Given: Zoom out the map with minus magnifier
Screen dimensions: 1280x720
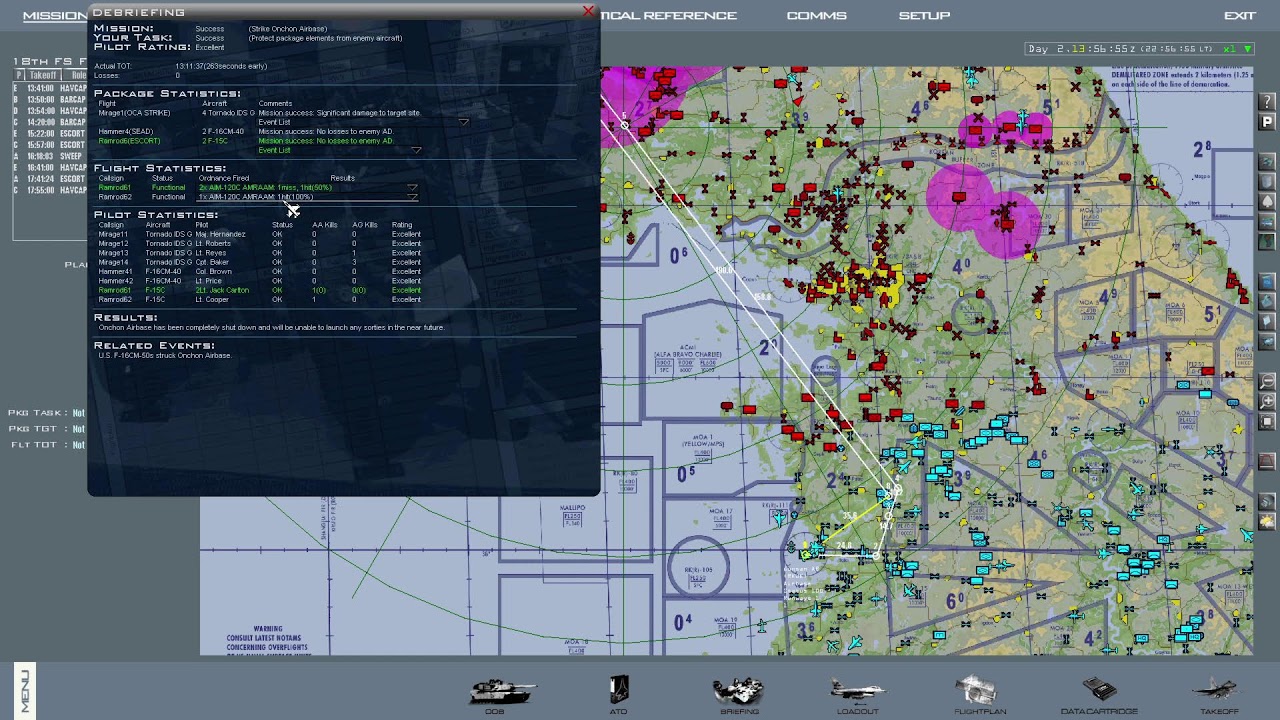Looking at the screenshot, I should (x=1267, y=382).
